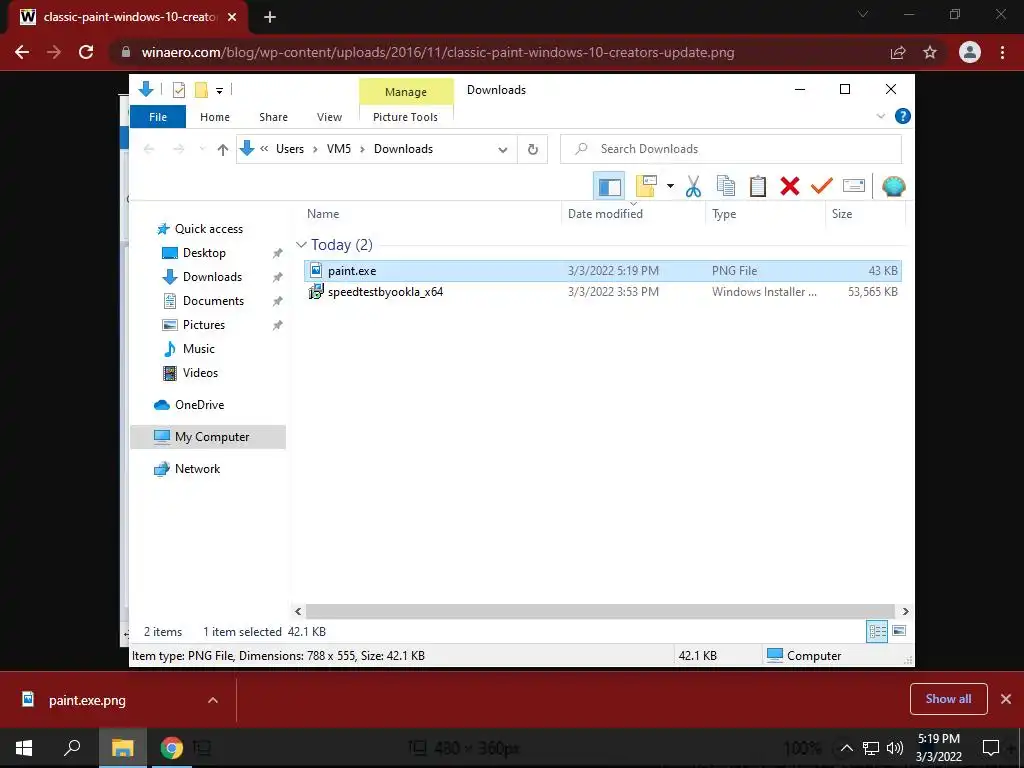The width and height of the screenshot is (1024, 768).
Task: Open dropdown arrow next to new item icon
Action: pos(670,186)
